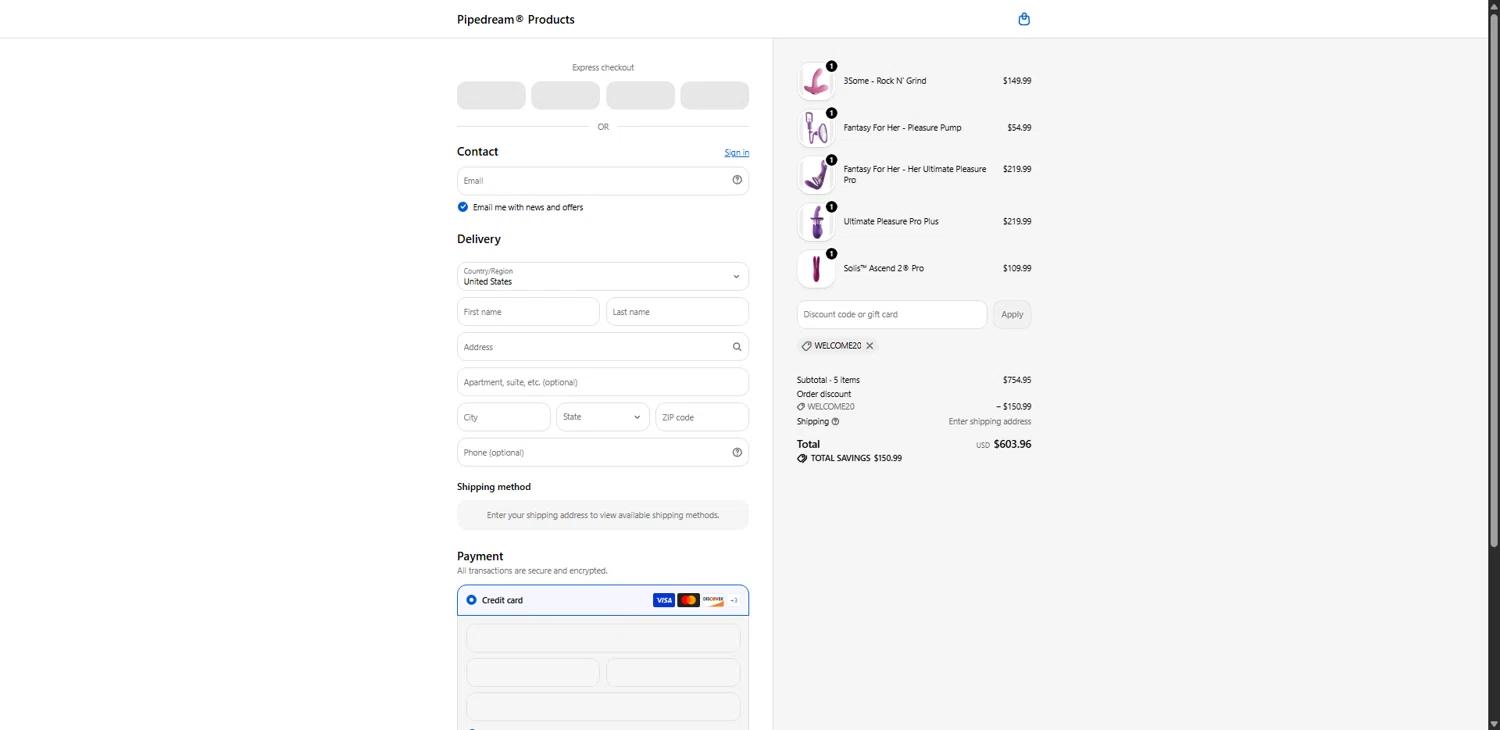1500x730 pixels.
Task: Click the Shipping method heading
Action: 494,487
